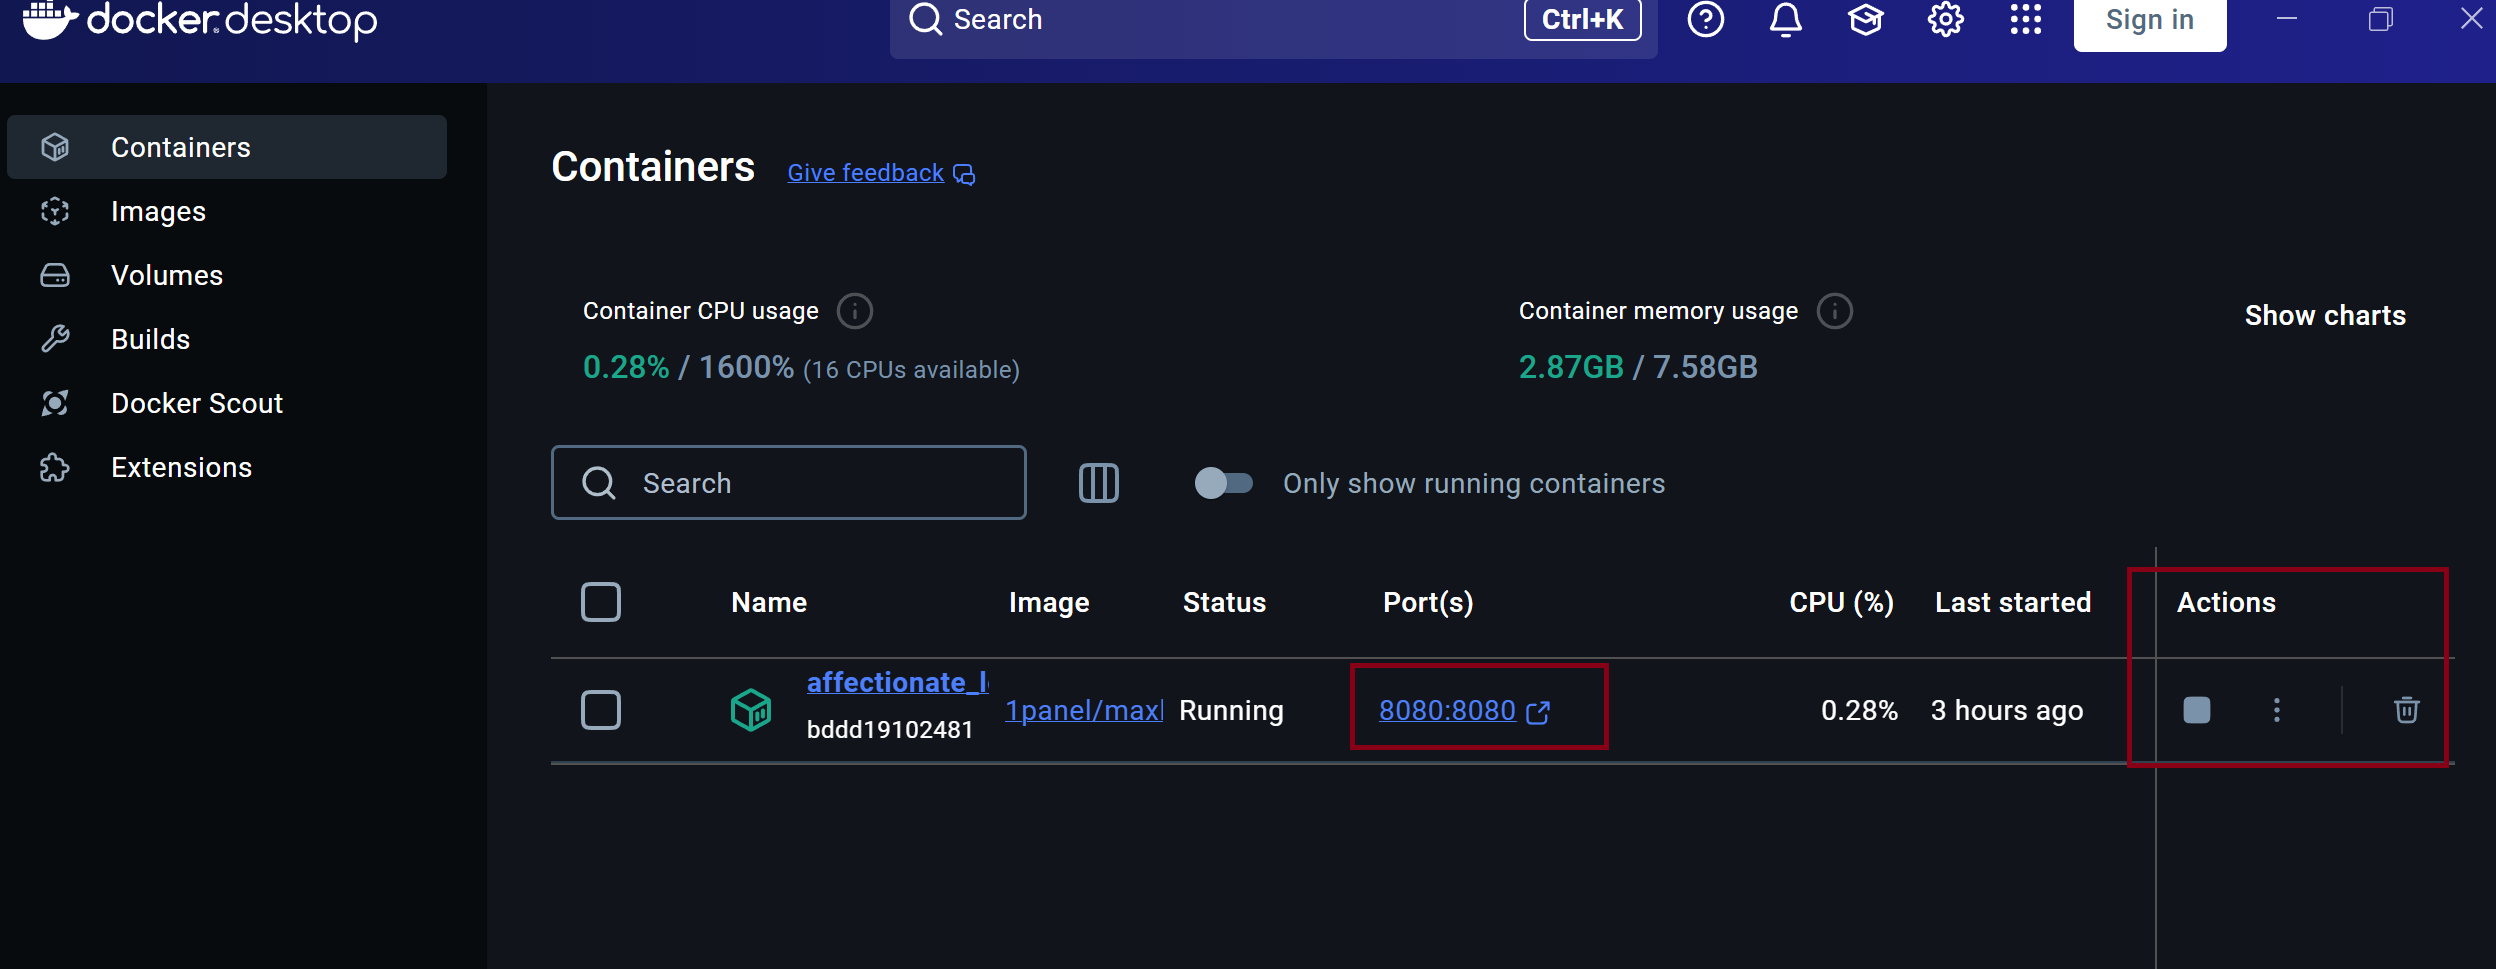The image size is (2496, 969).
Task: Open the 1panel/maxkb image link
Action: [x=1084, y=710]
